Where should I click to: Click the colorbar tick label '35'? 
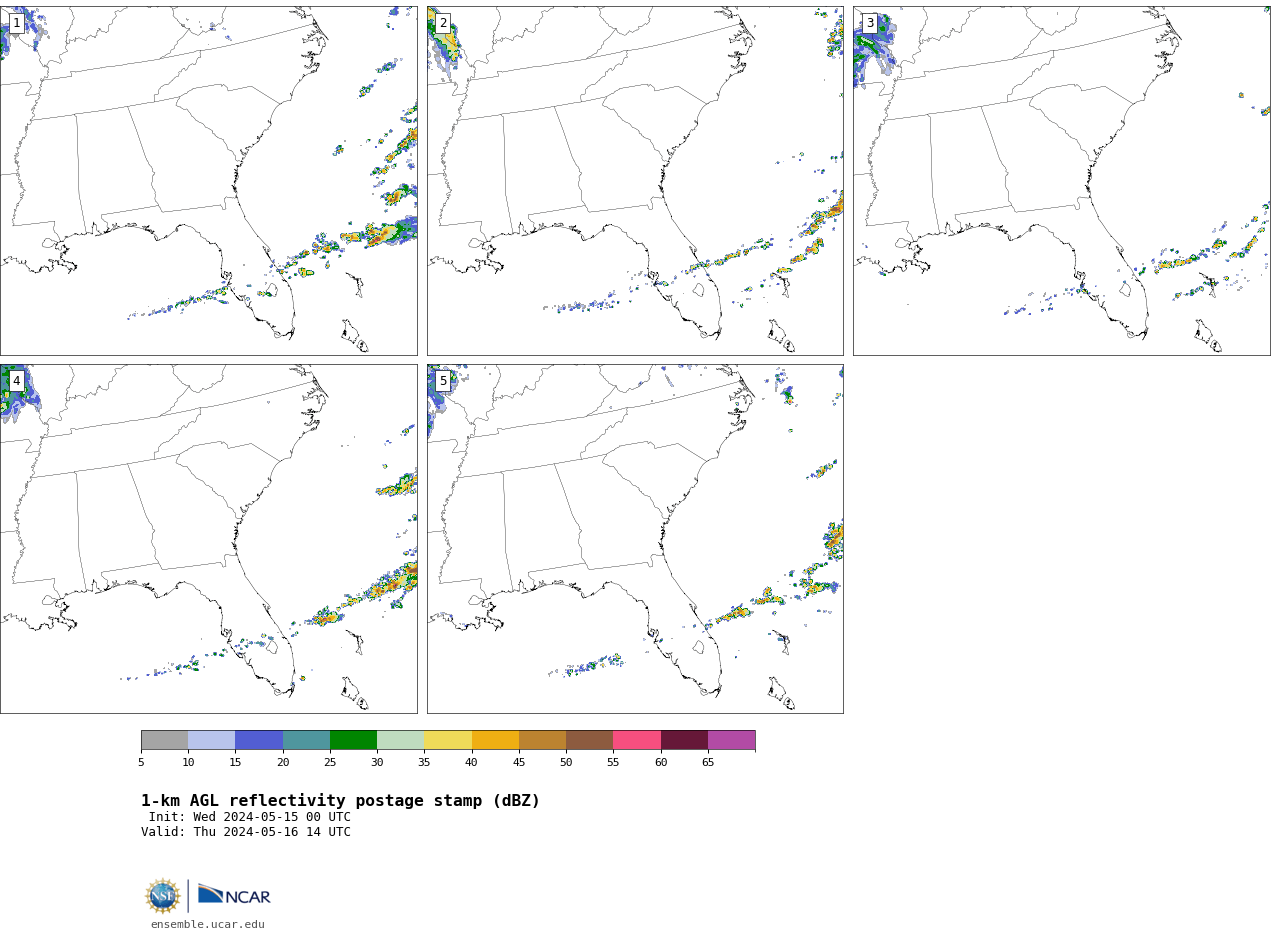pos(424,763)
